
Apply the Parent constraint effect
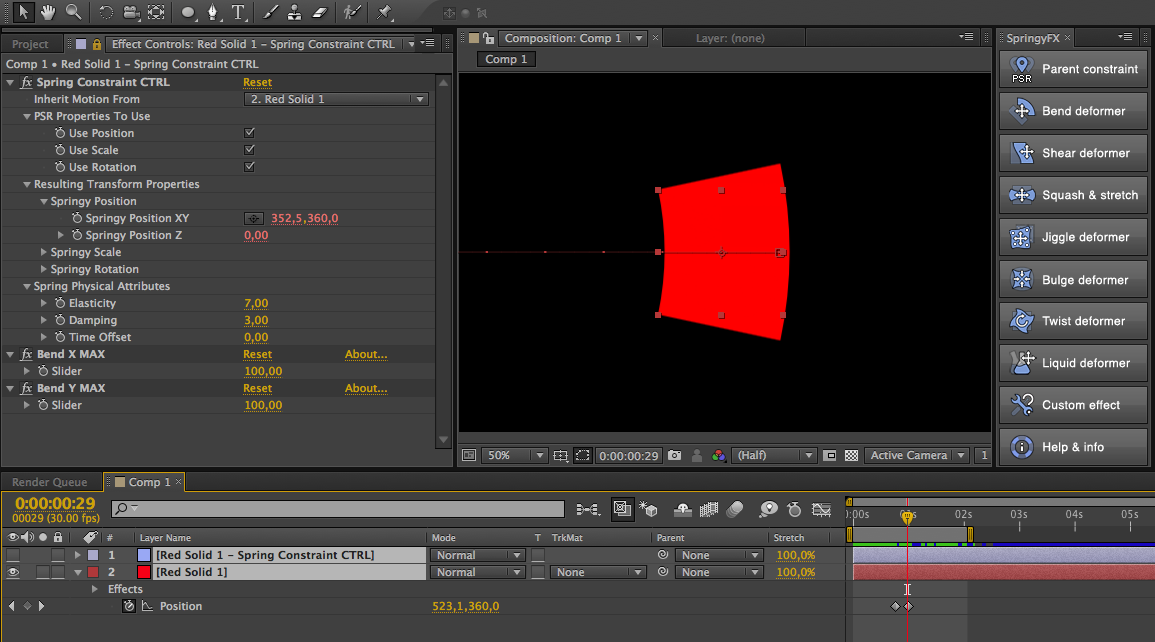(1073, 69)
